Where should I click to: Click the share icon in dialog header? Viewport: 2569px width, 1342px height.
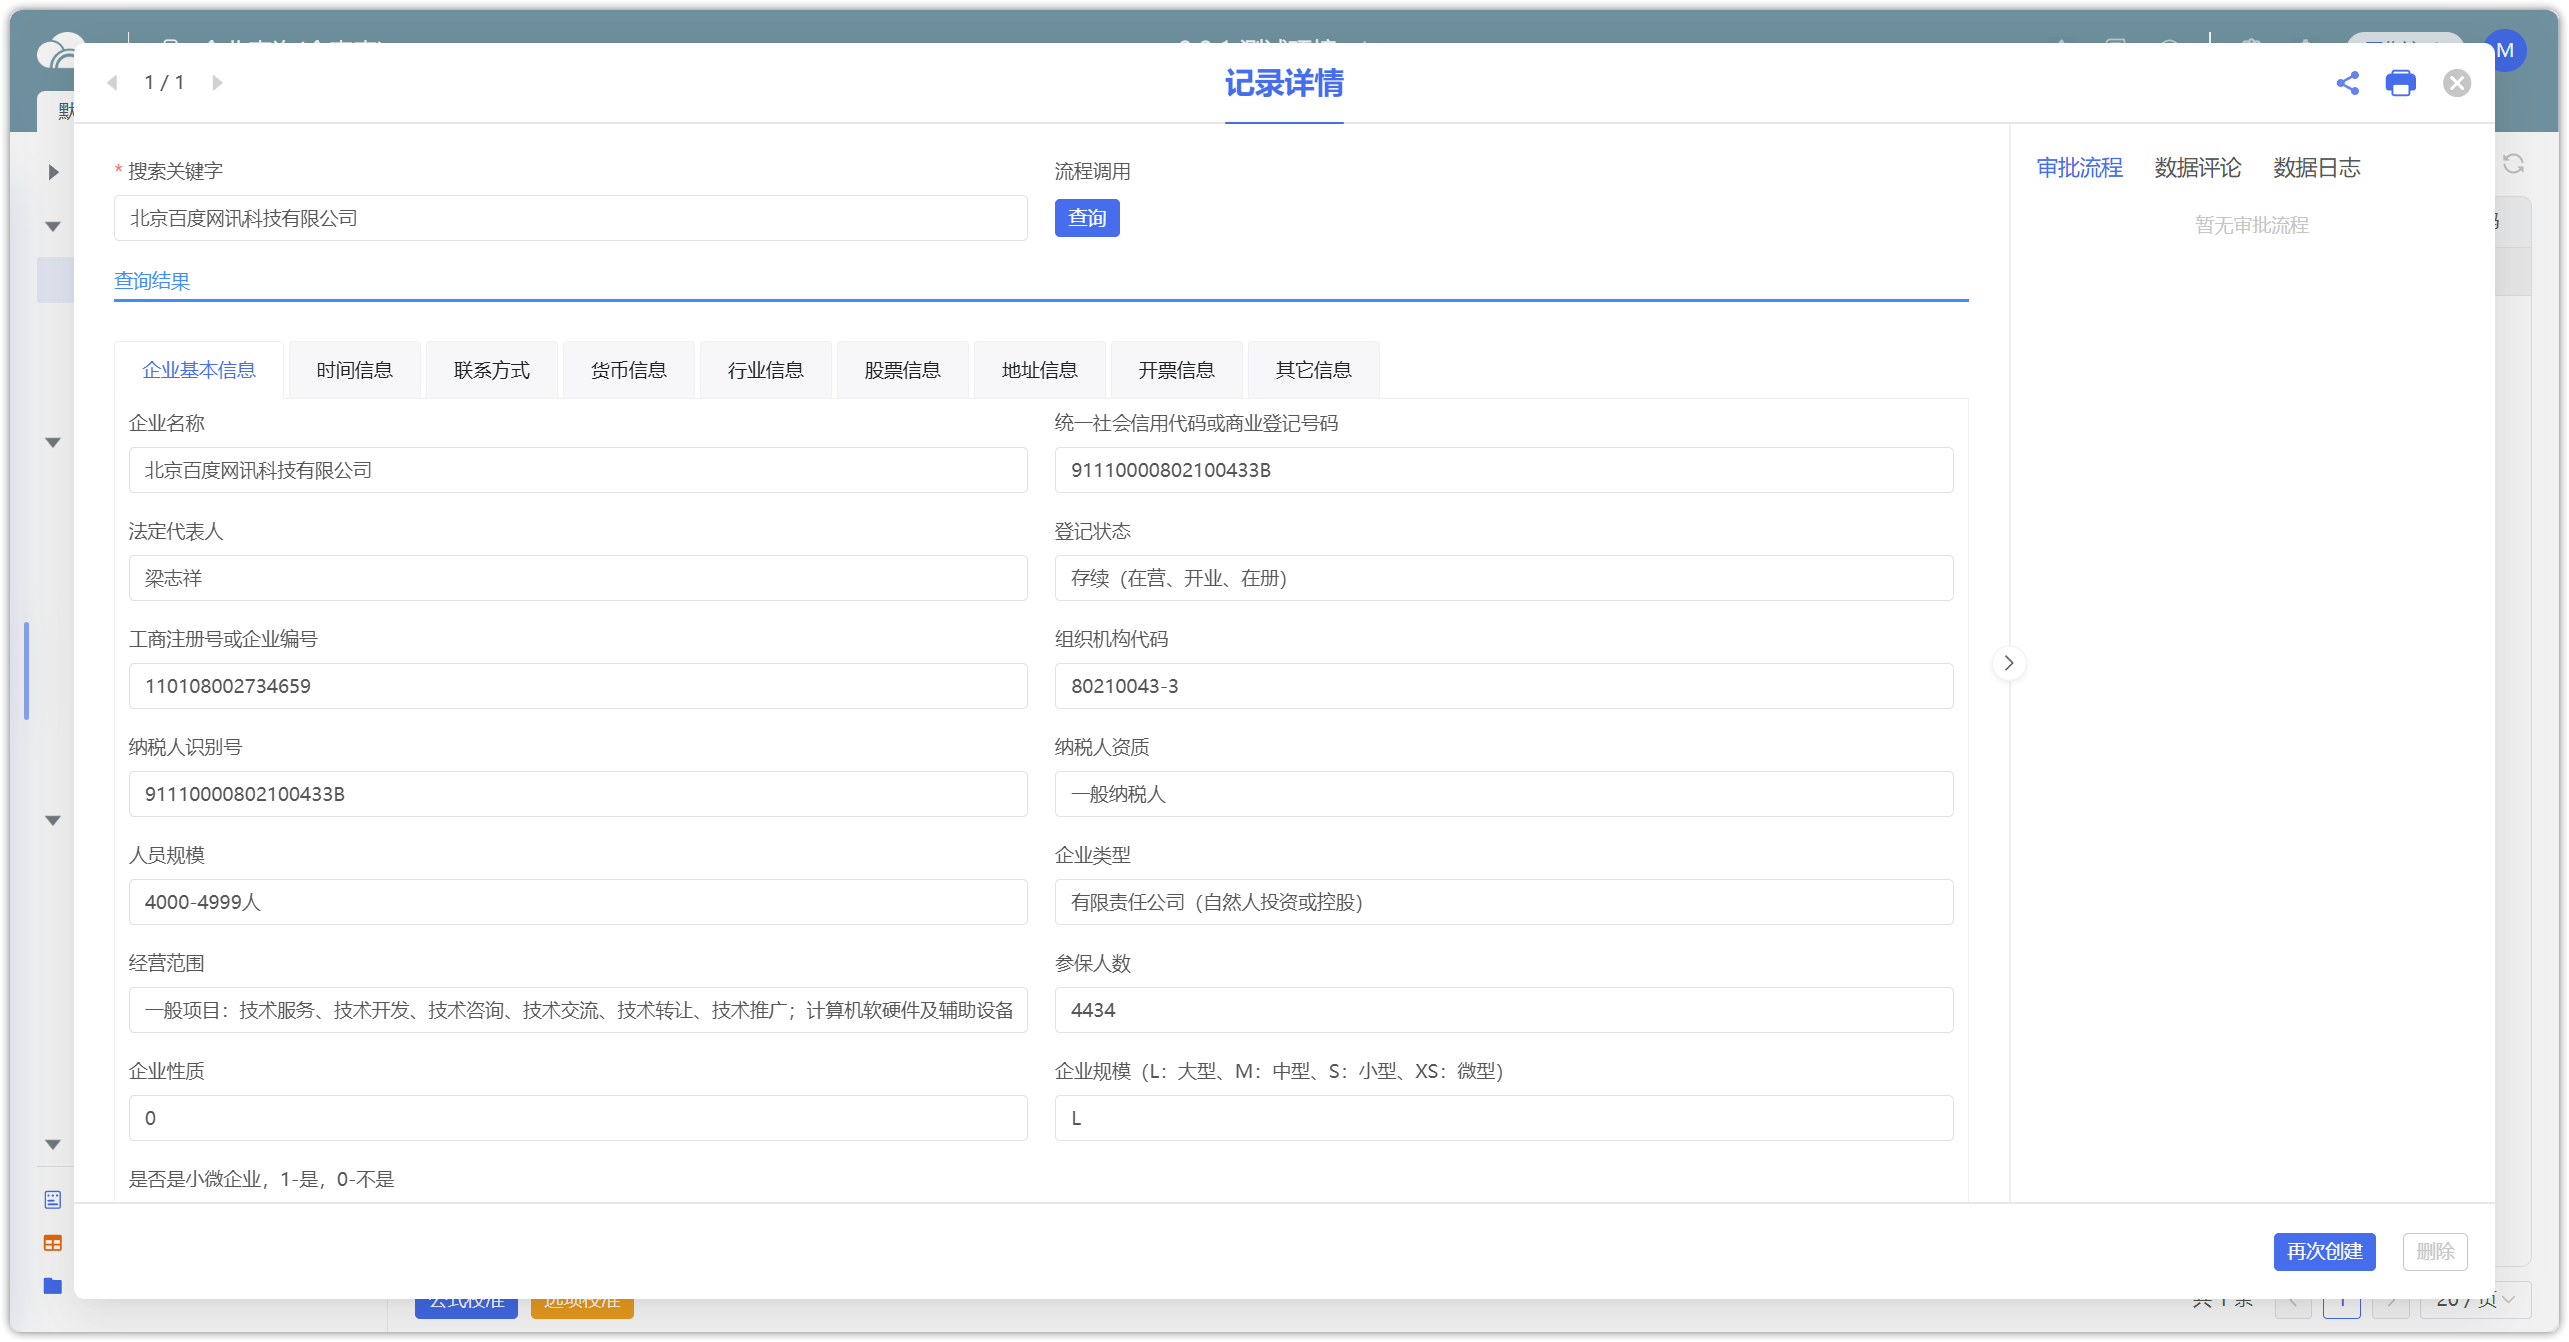(2347, 83)
